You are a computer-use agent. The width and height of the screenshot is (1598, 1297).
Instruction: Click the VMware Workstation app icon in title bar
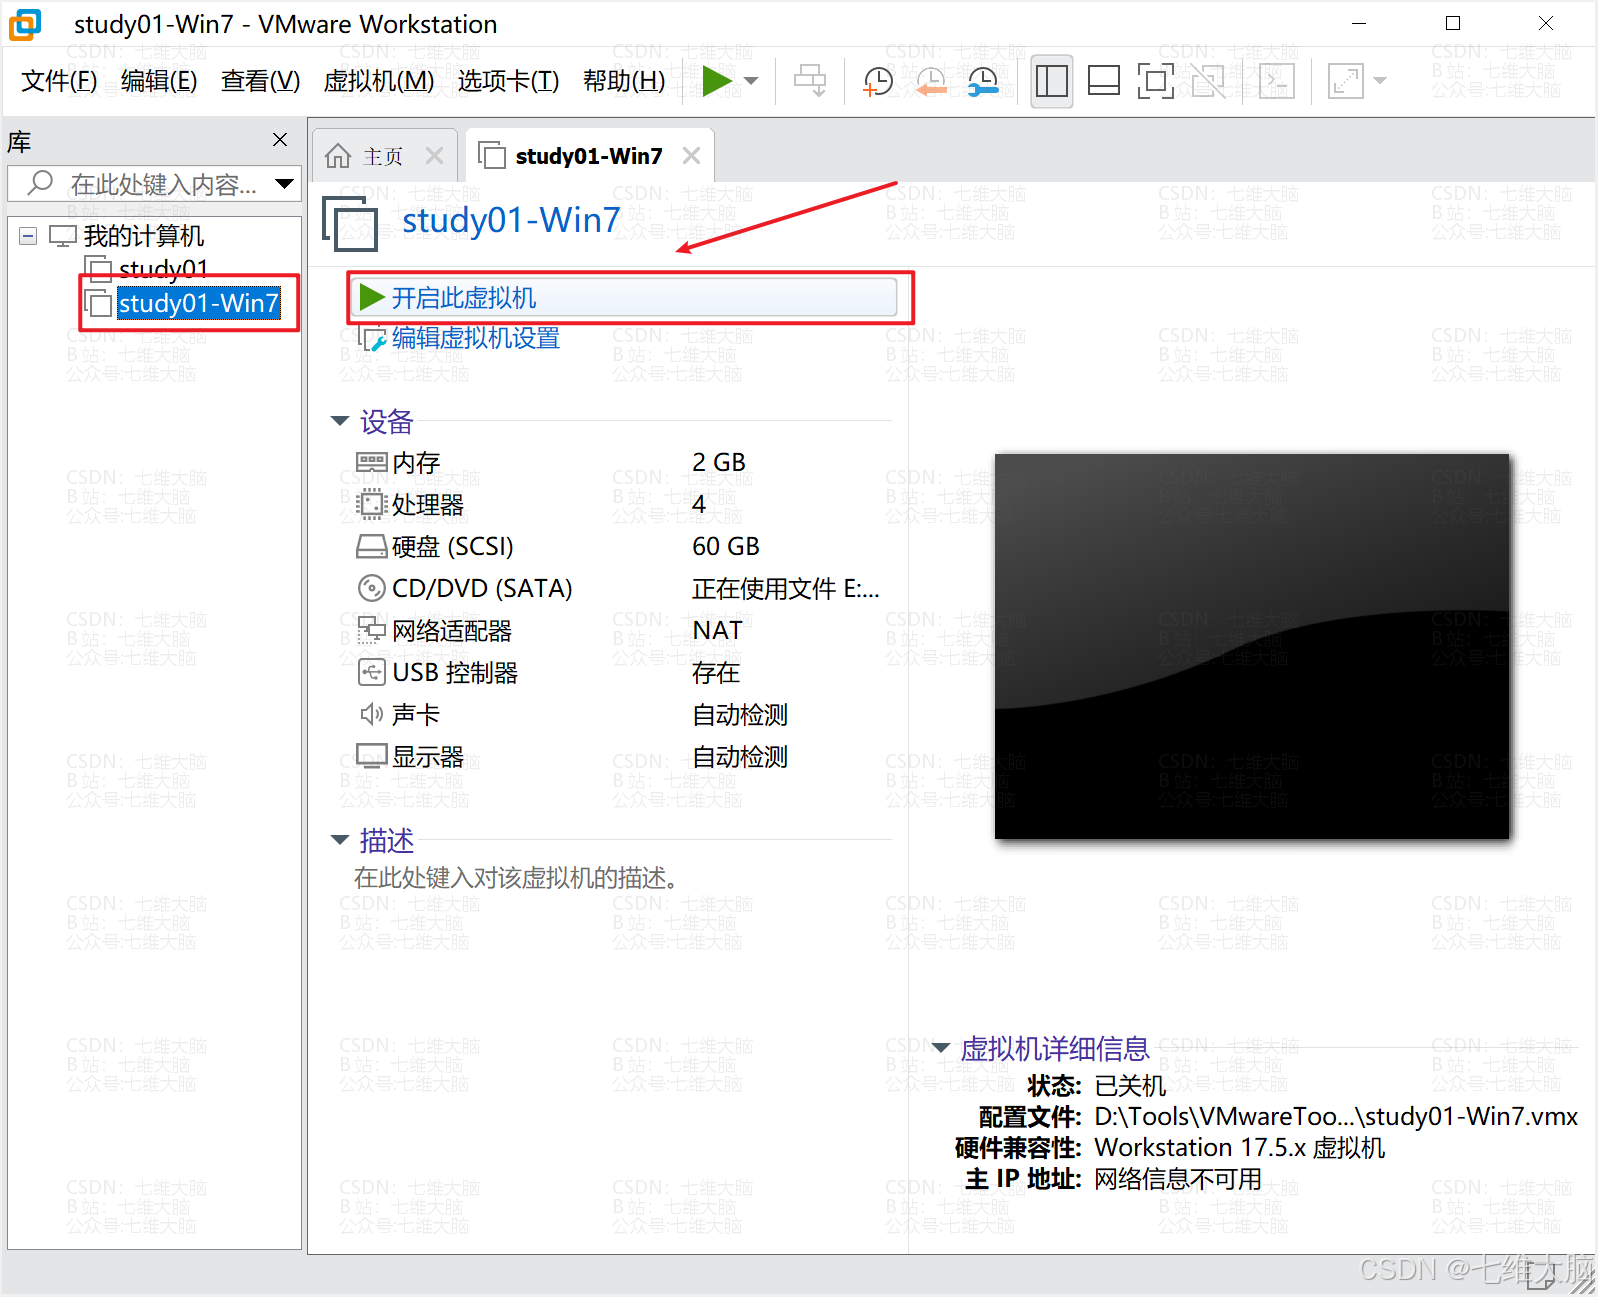[x=25, y=24]
